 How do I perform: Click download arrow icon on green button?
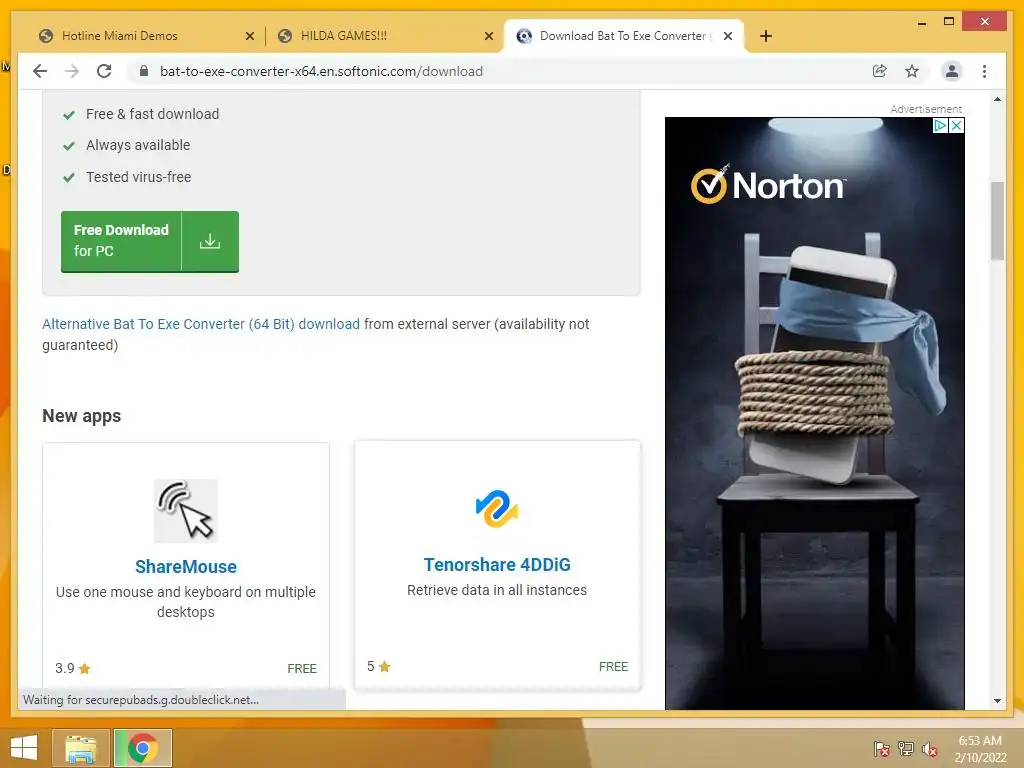coord(210,241)
